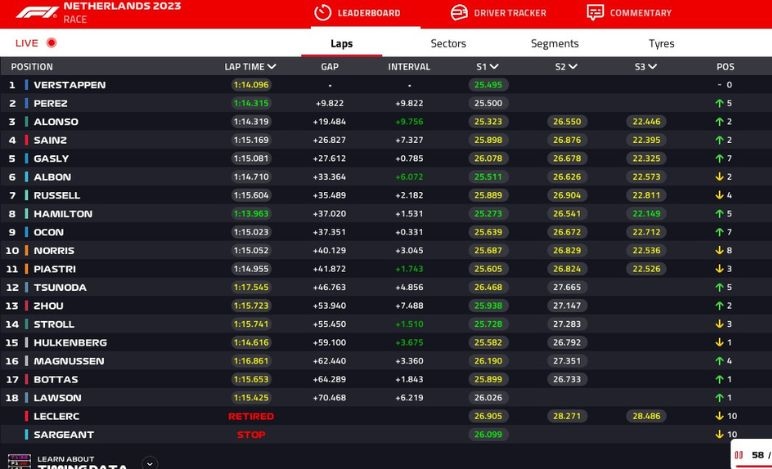Expand the LAP TIME column dropdown
Screen dimensions: 772x469
(x=272, y=67)
